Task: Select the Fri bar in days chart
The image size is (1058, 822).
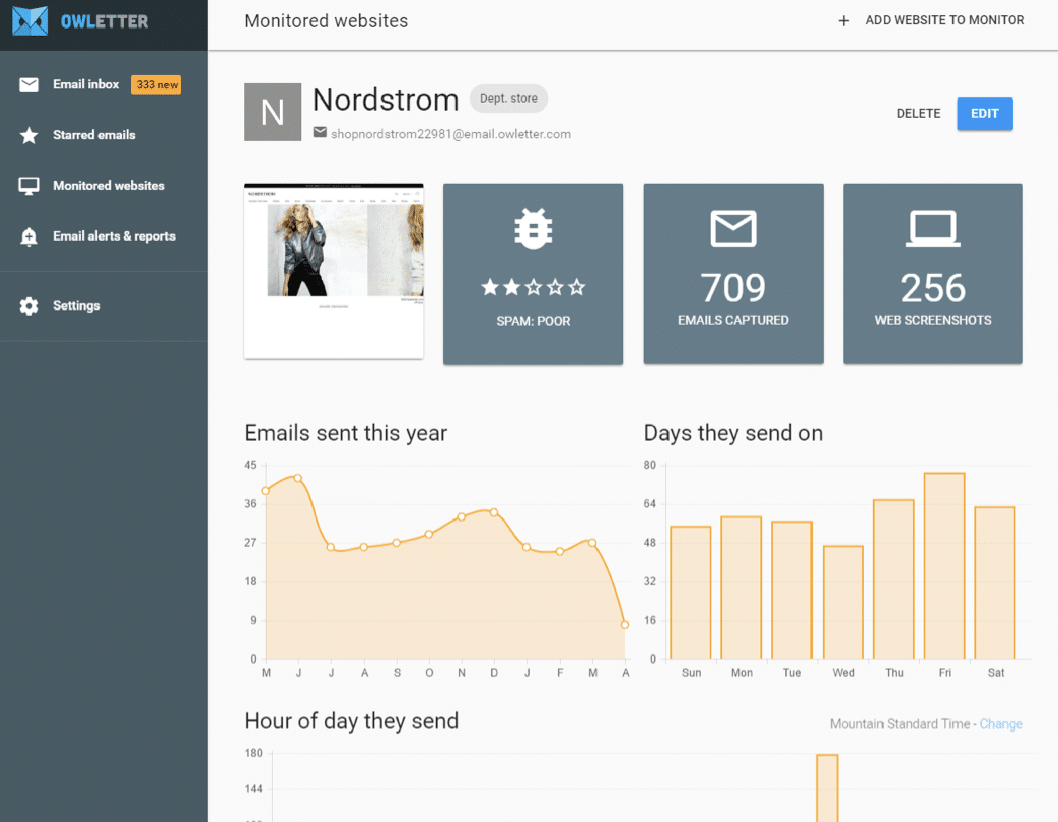Action: [944, 565]
